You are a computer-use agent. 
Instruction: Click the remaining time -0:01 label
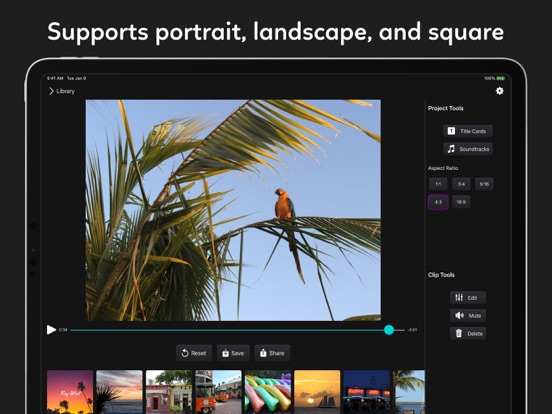(412, 330)
